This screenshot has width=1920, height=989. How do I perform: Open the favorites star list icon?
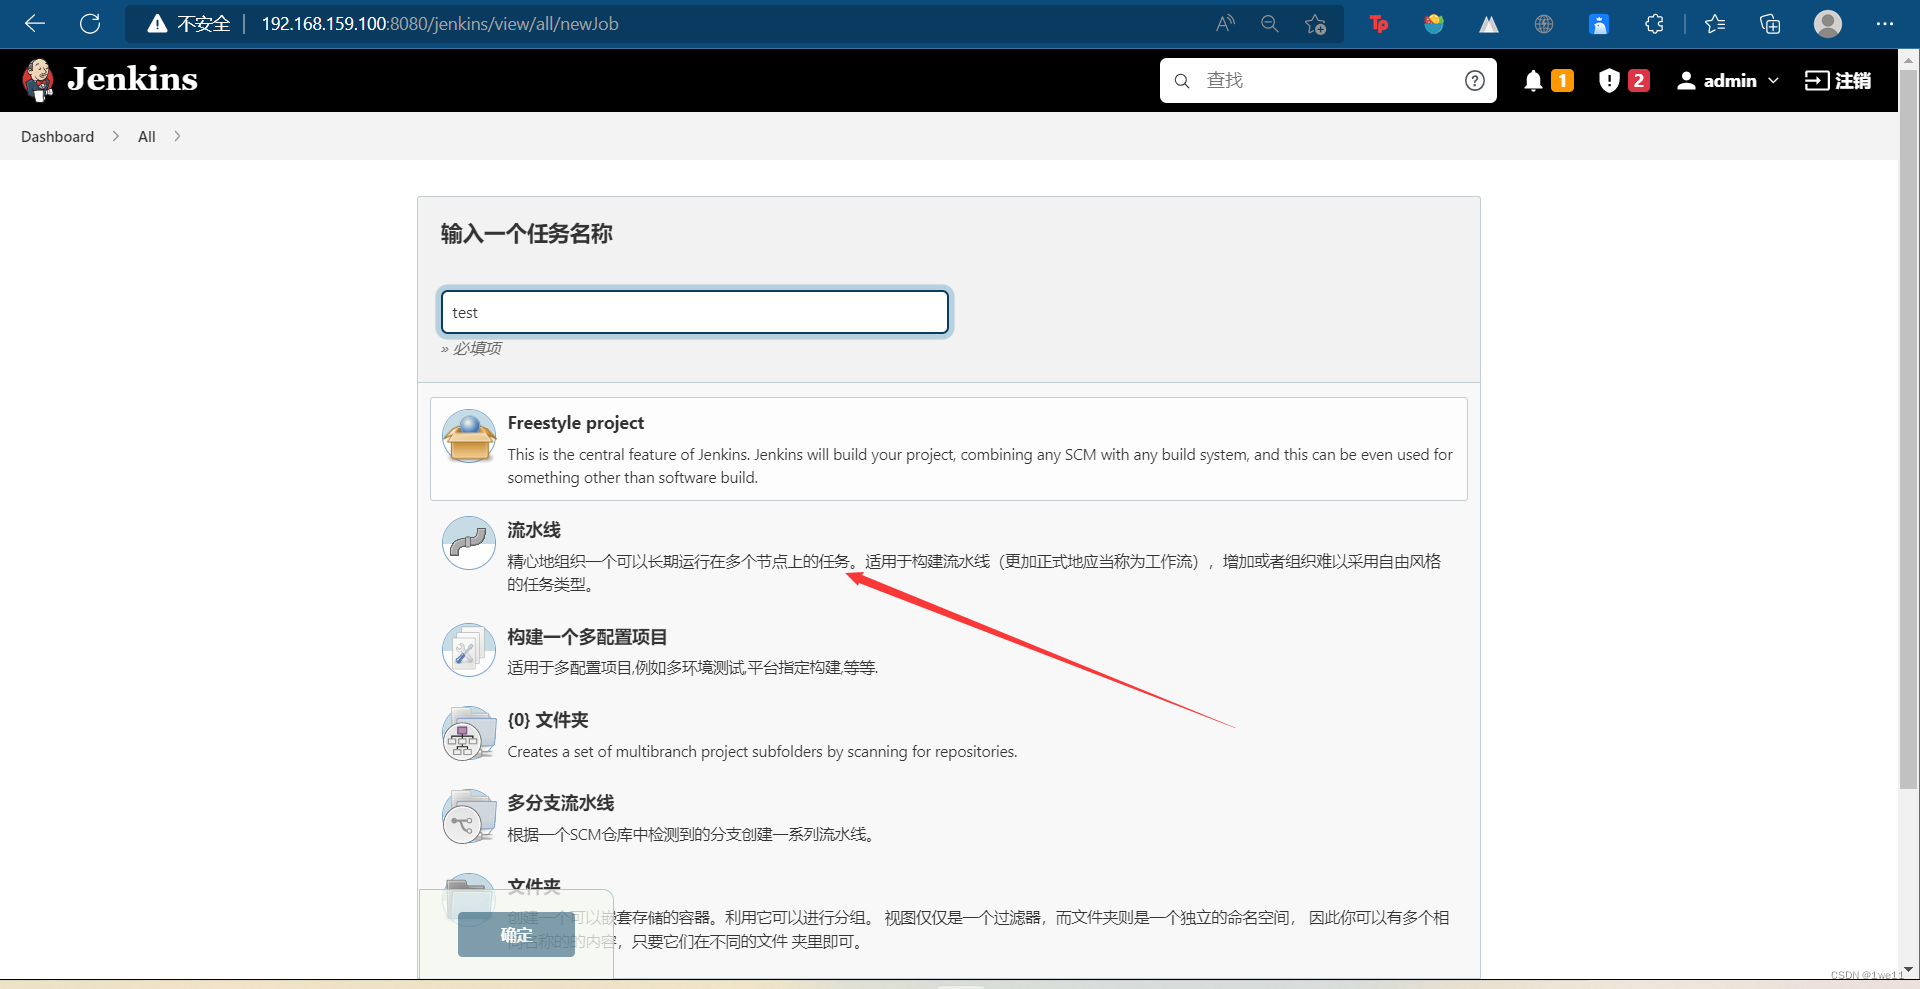1715,24
